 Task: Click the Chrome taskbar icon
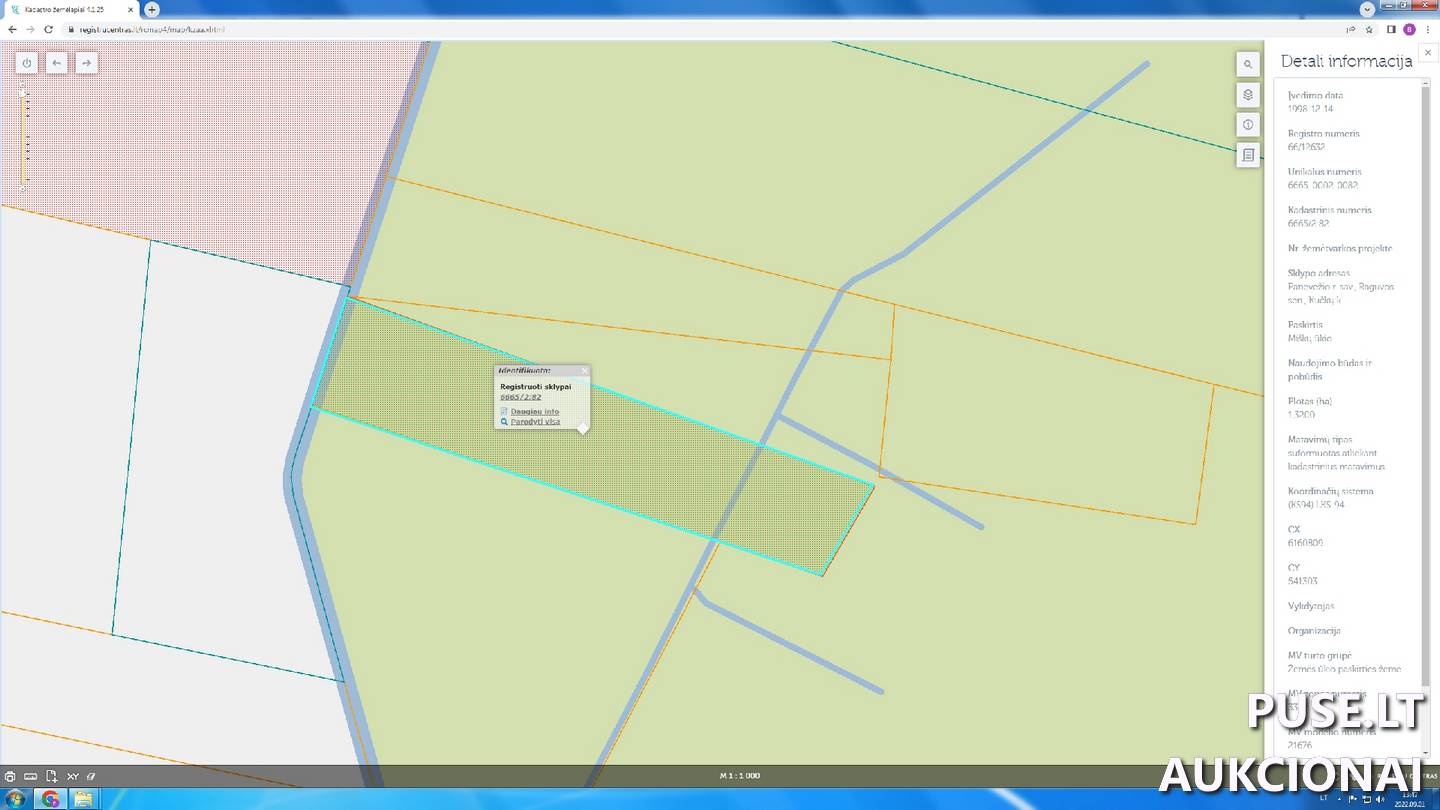(x=50, y=799)
